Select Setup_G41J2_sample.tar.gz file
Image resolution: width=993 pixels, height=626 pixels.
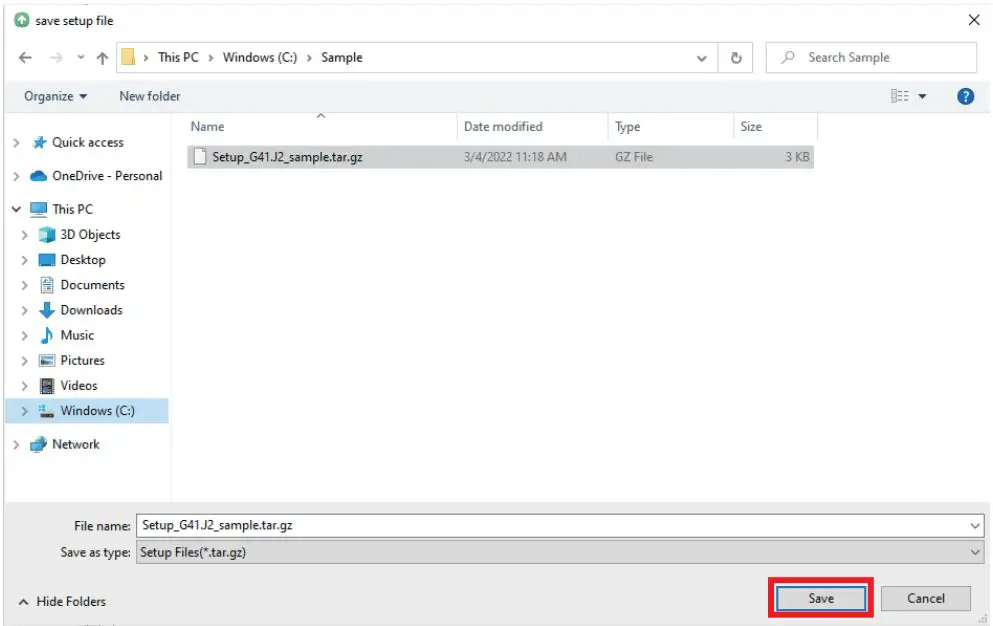500,157
